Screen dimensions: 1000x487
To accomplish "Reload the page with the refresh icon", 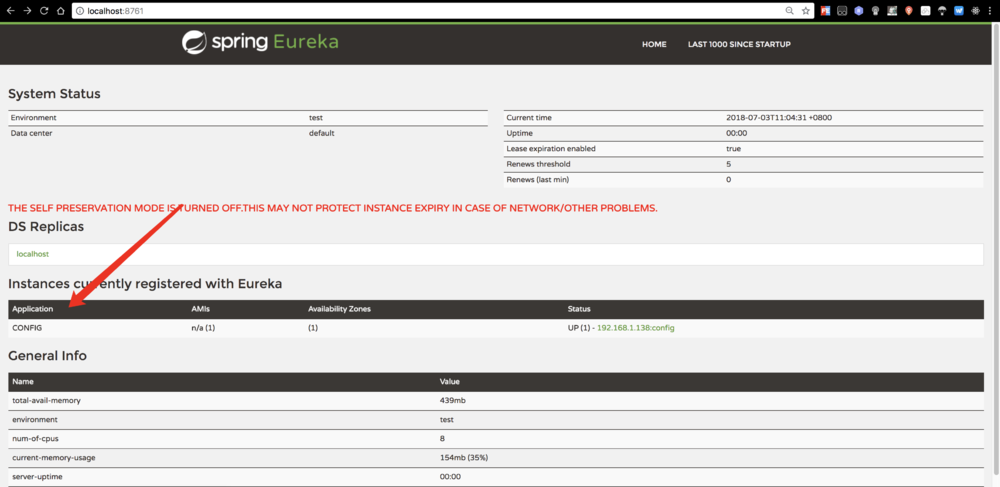I will (44, 11).
